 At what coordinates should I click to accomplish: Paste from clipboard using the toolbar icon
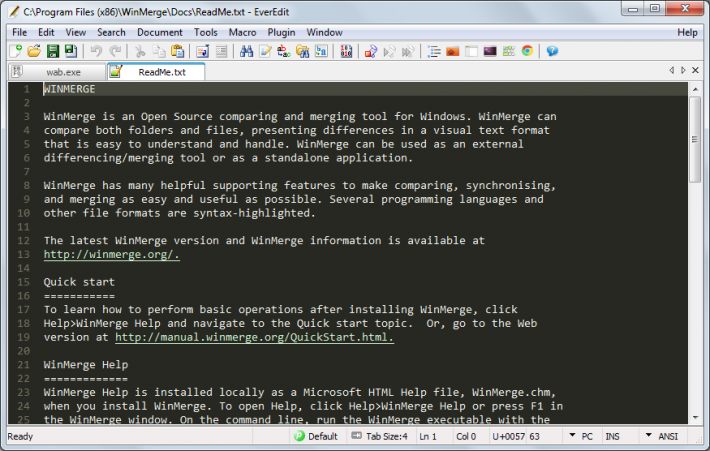(x=178, y=51)
